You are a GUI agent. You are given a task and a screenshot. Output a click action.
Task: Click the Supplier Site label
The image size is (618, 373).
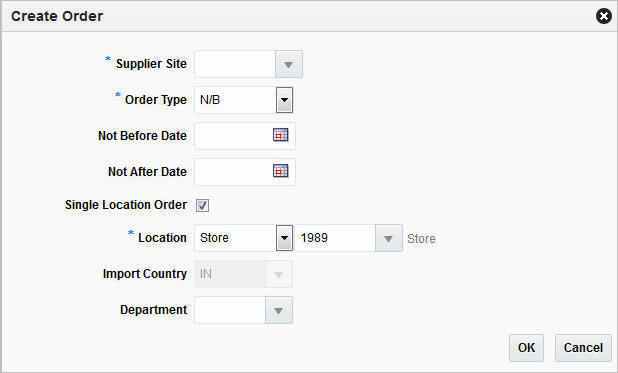151,64
